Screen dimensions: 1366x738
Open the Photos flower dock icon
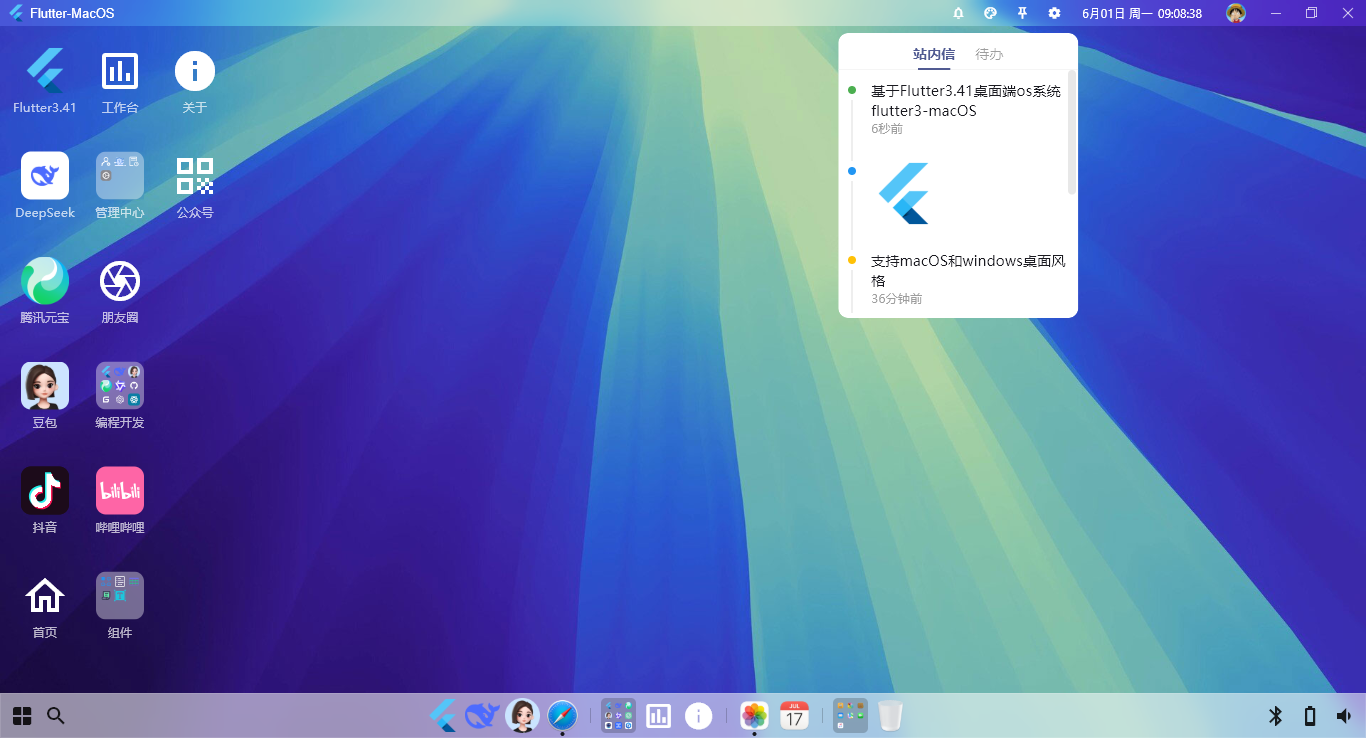point(754,715)
